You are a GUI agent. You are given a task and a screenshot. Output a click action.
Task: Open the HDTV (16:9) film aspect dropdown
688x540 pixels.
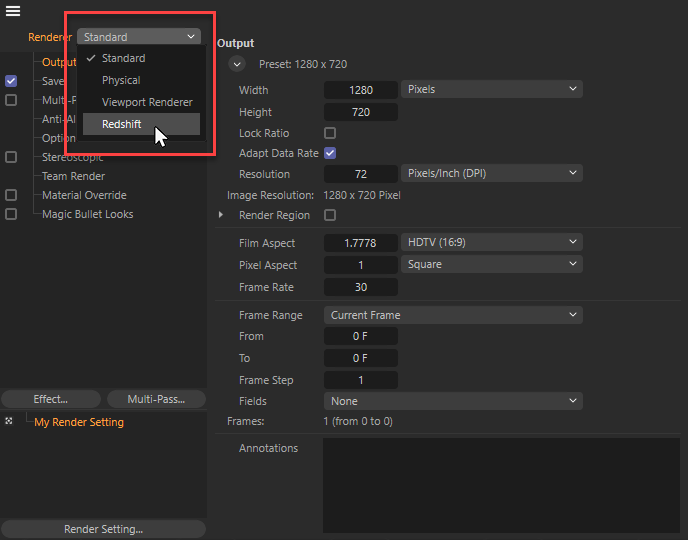point(492,242)
